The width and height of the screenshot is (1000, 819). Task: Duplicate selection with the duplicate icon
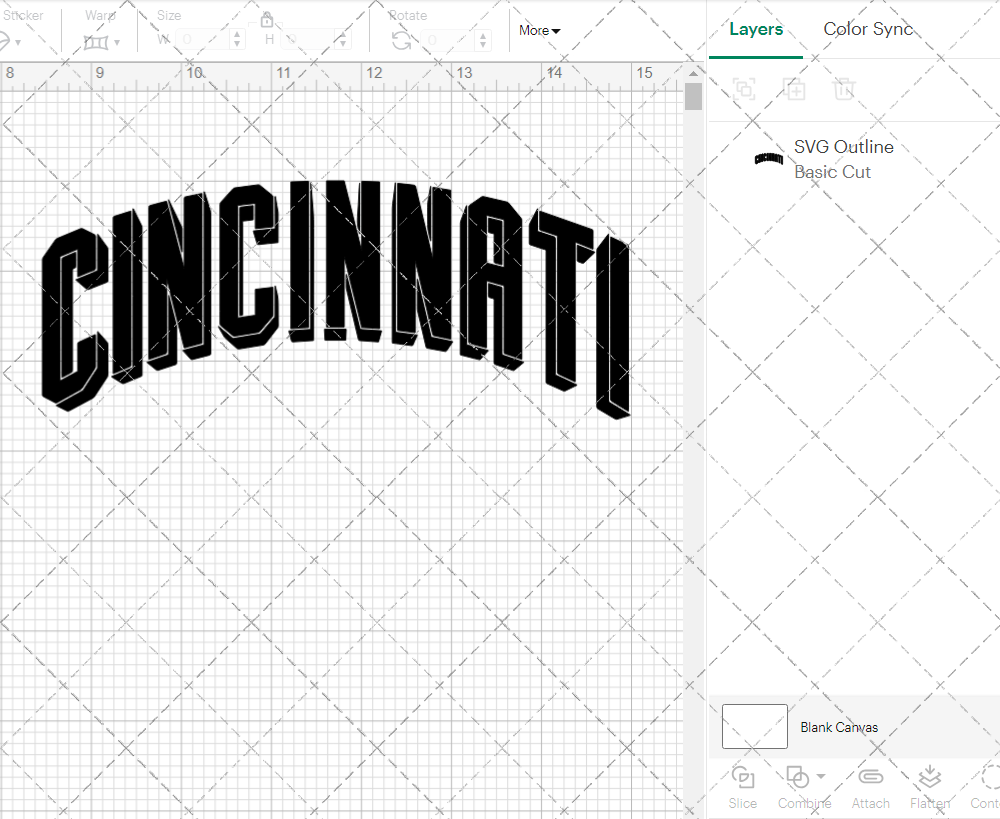pyautogui.click(x=795, y=89)
